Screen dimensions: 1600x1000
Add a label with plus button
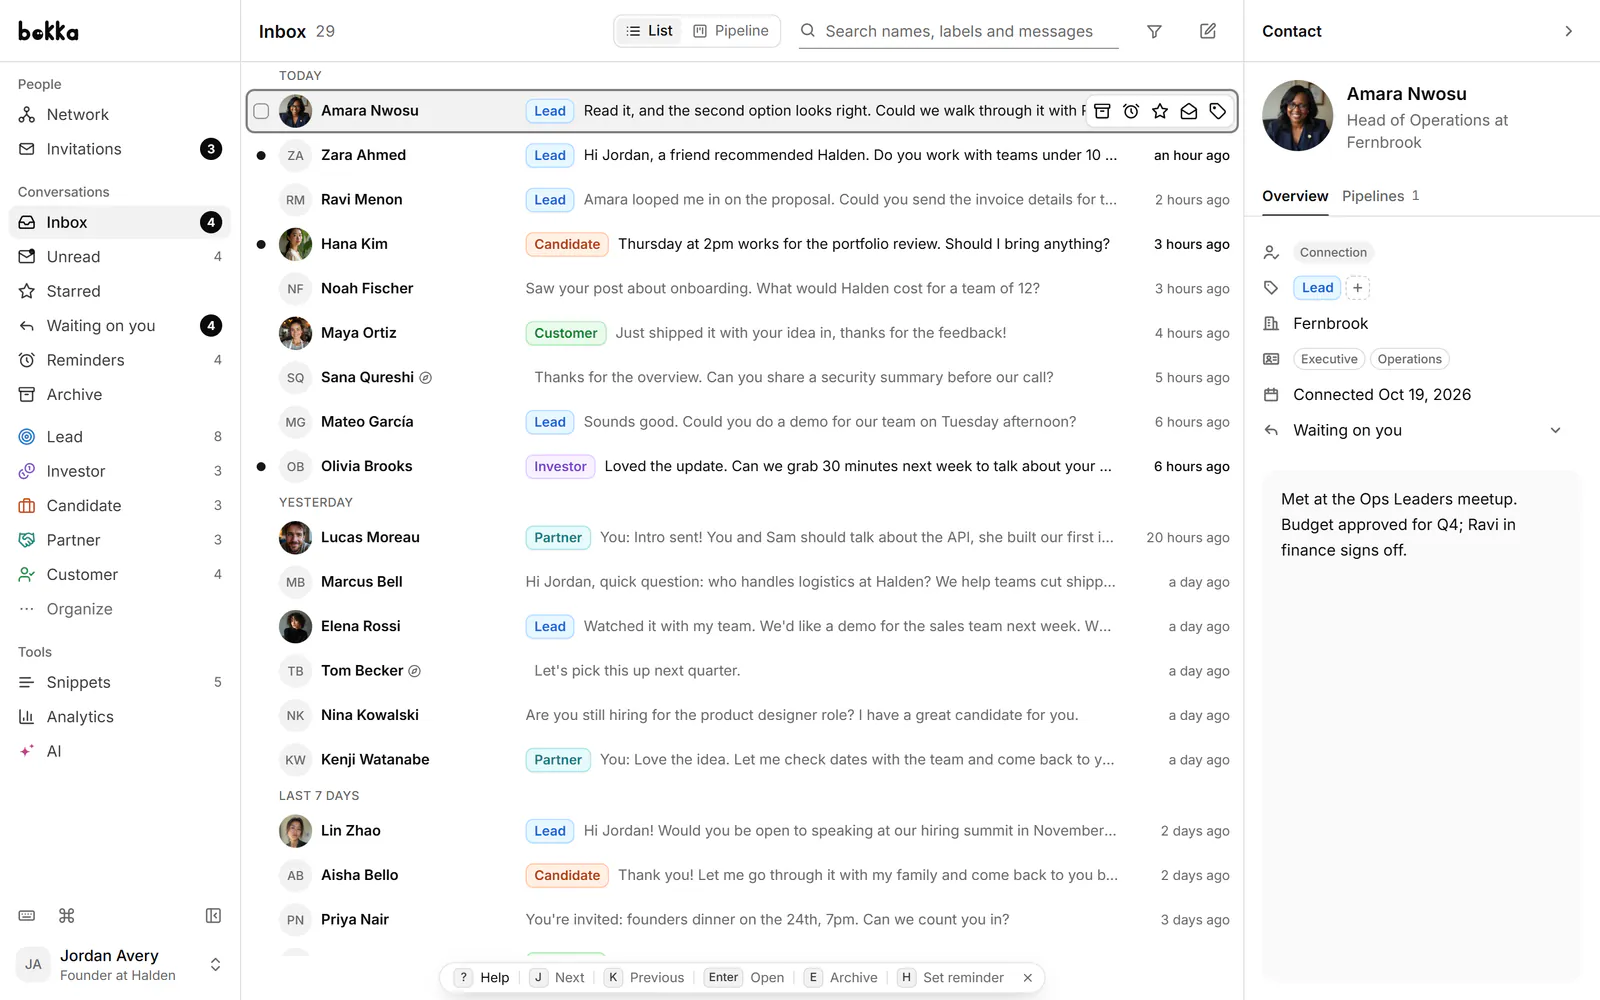coord(1358,288)
